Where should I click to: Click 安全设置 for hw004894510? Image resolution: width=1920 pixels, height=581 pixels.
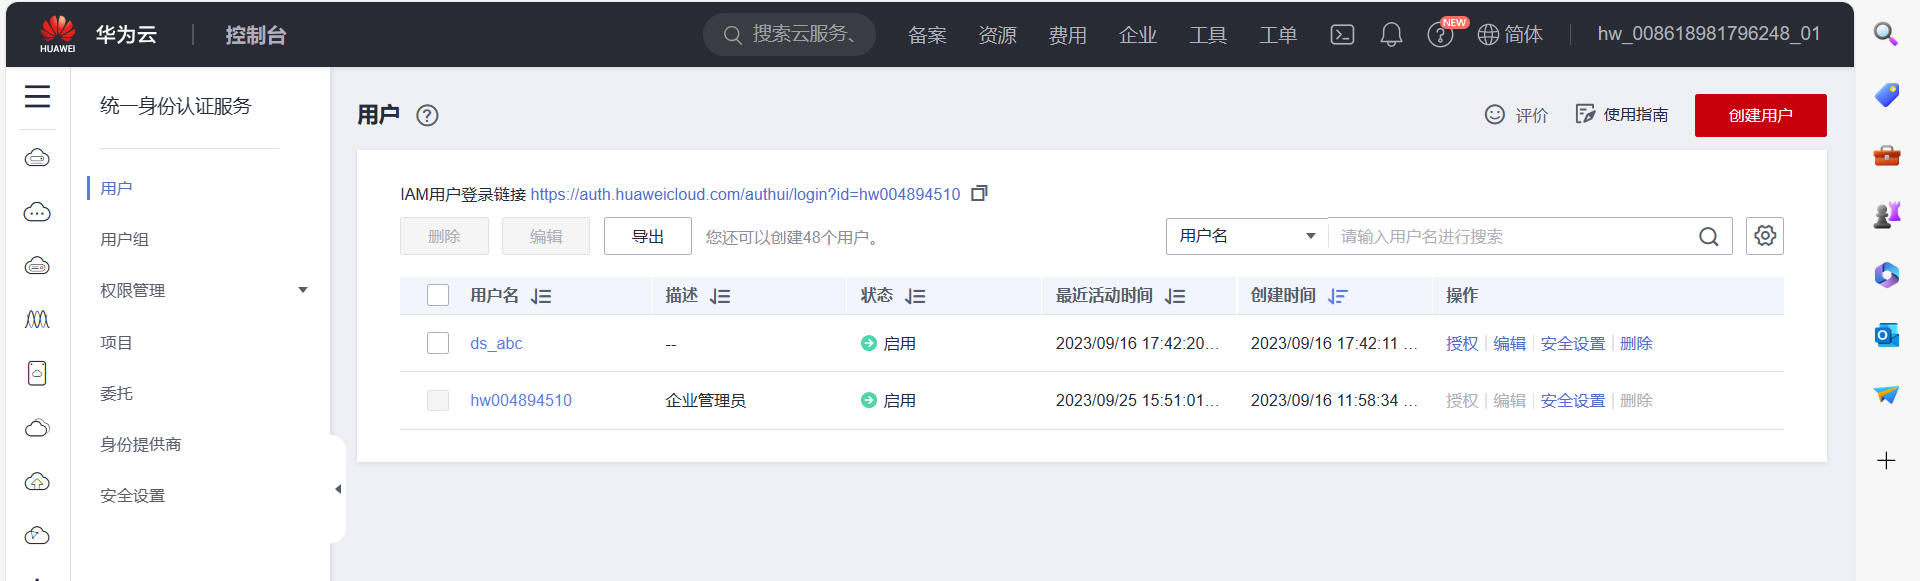click(1573, 400)
